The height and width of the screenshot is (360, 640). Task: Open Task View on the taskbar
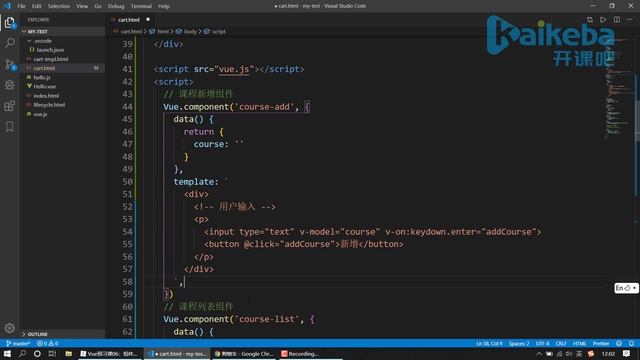point(52,353)
